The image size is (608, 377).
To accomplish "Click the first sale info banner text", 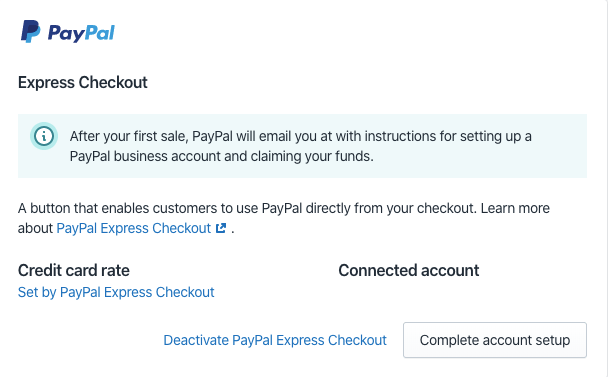I will (301, 146).
